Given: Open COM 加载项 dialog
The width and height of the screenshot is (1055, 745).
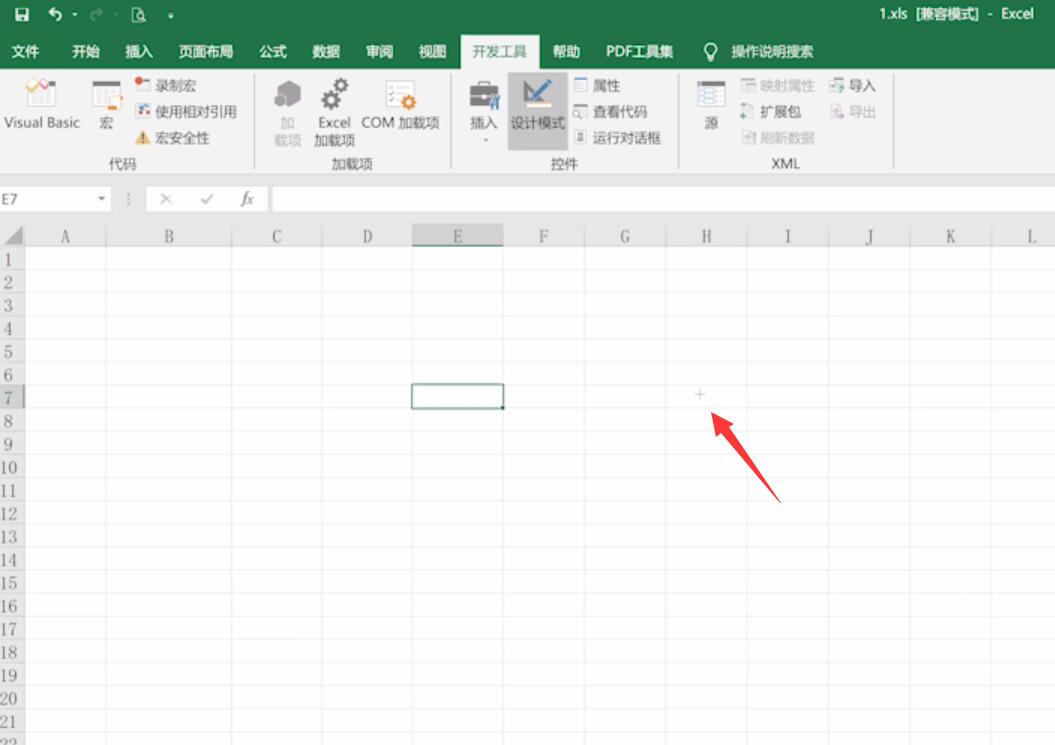Looking at the screenshot, I should pos(400,104).
